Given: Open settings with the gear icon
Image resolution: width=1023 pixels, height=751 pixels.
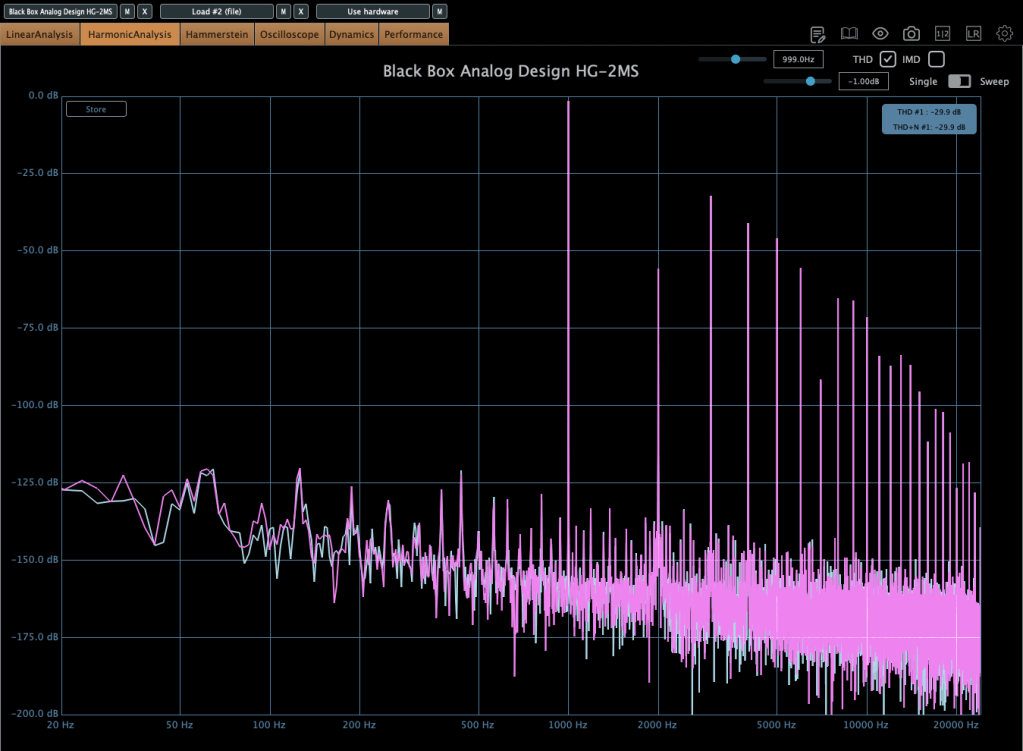Looking at the screenshot, I should tap(1004, 34).
